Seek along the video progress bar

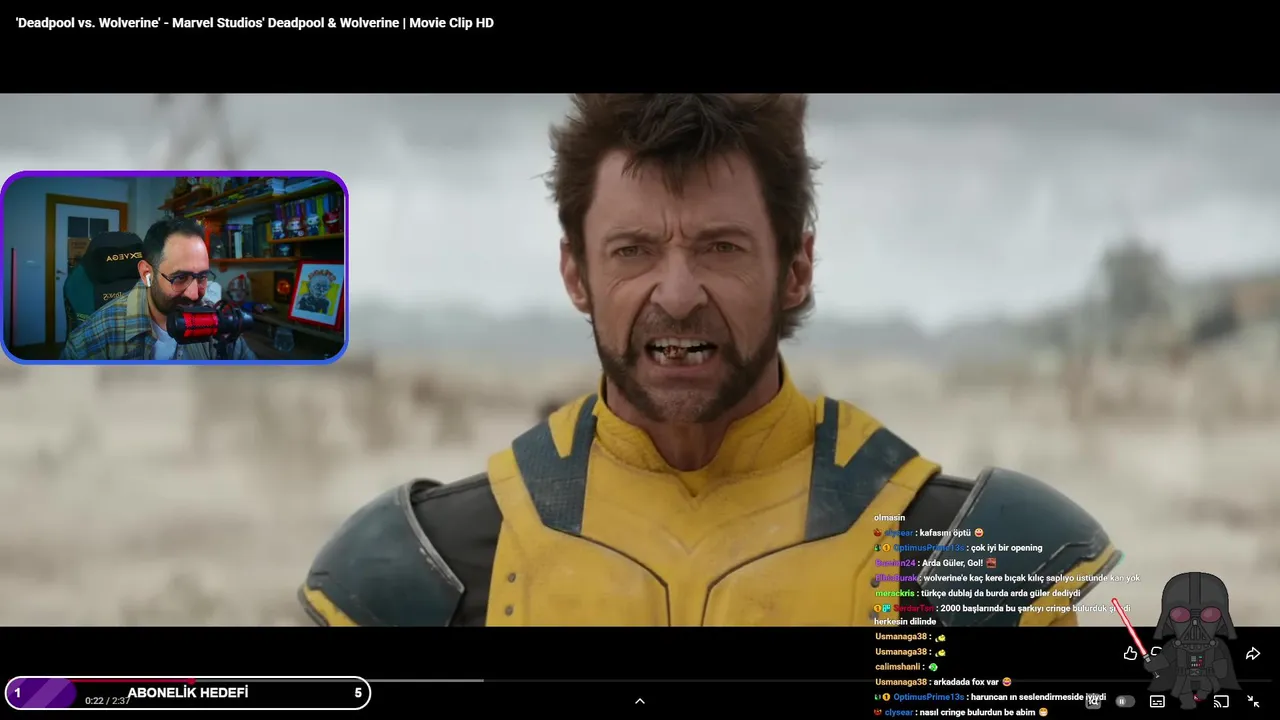(x=640, y=681)
